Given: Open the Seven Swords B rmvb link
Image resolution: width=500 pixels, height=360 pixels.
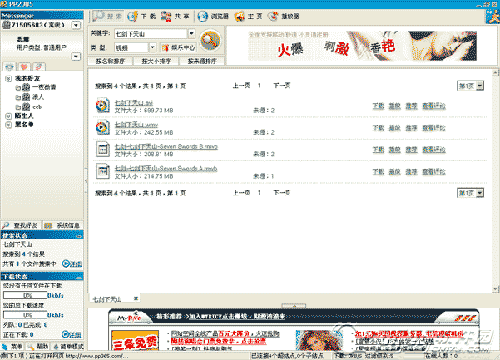Looking at the screenshot, I should tap(166, 146).
